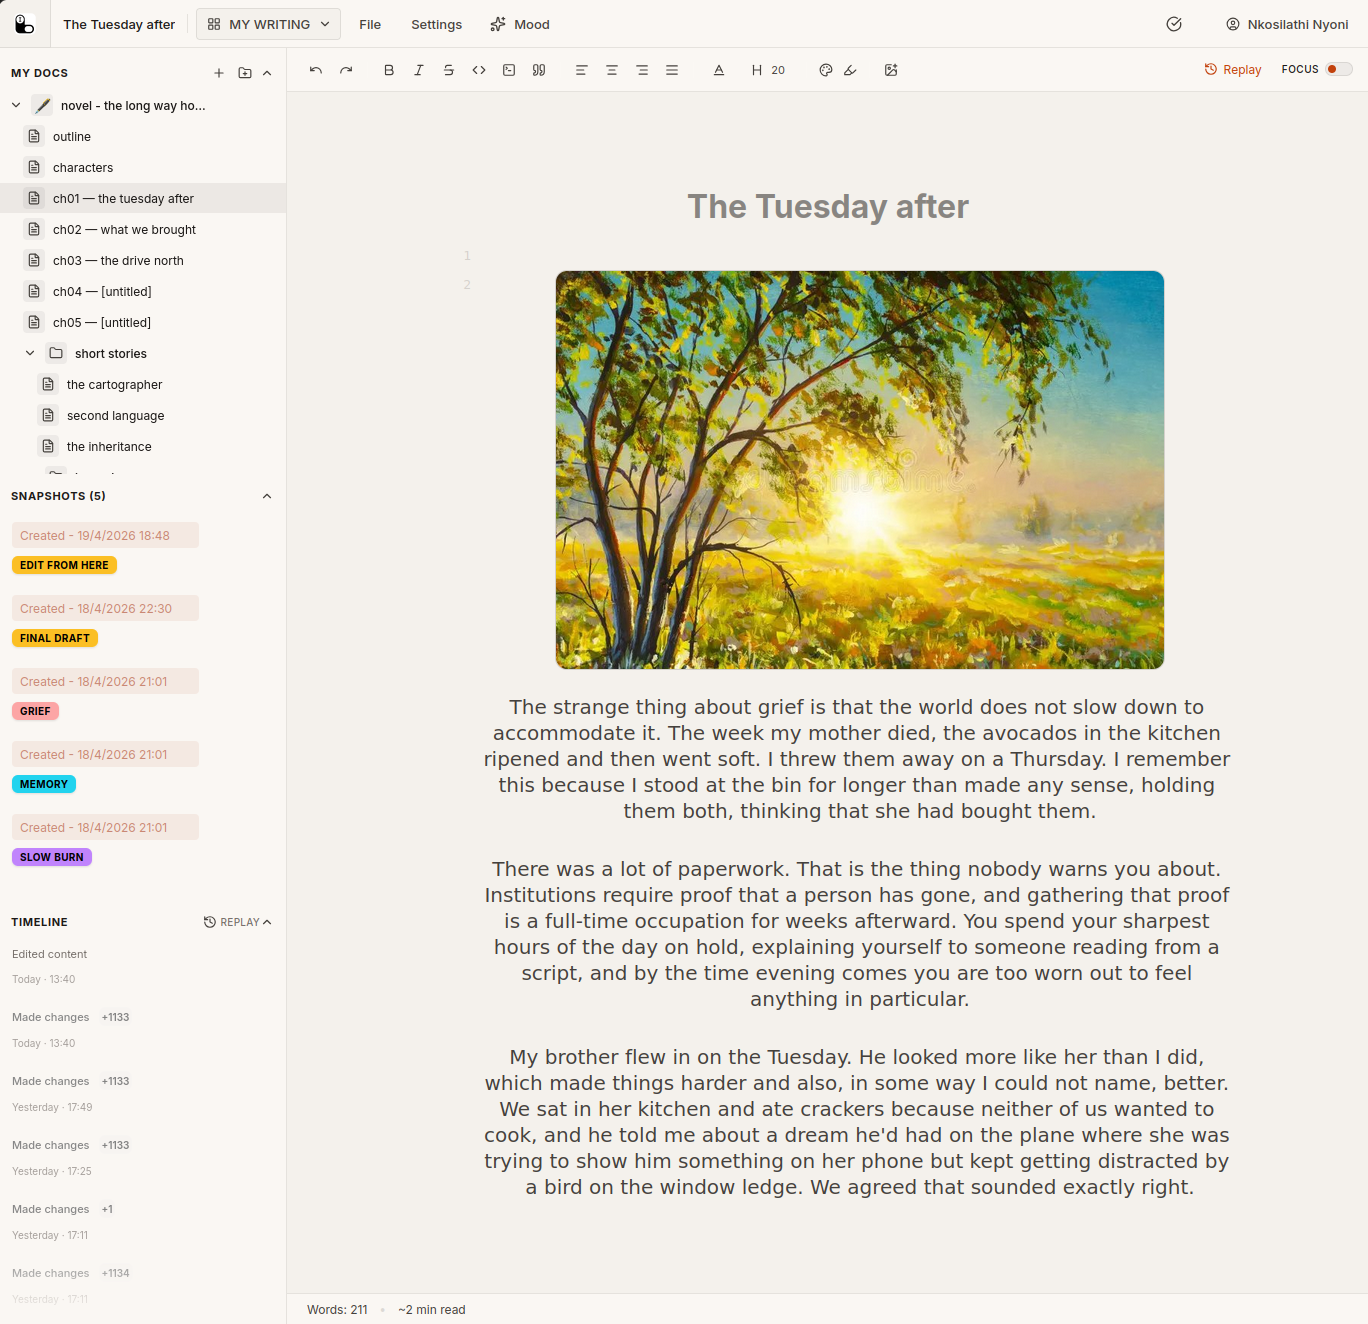Image resolution: width=1368 pixels, height=1324 pixels.
Task: Open second language story
Action: 143,415
